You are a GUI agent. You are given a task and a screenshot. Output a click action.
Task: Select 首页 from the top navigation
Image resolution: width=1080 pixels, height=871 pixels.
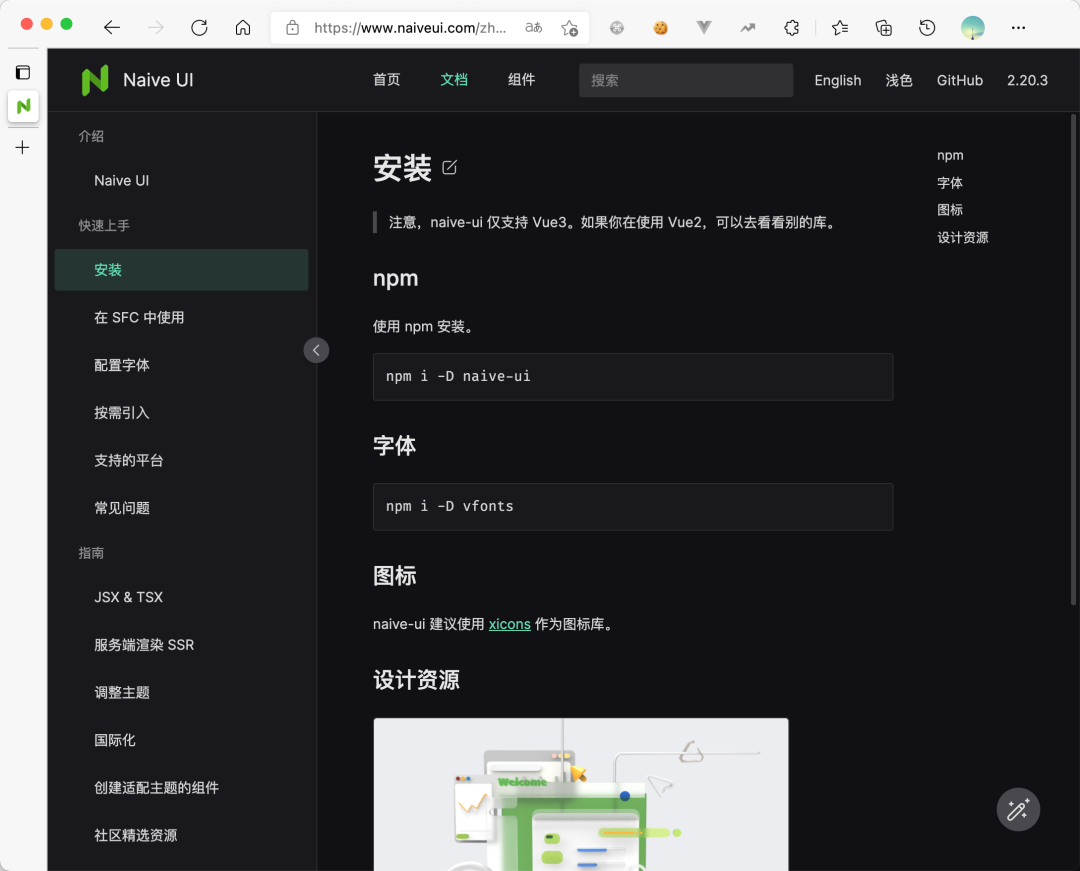point(386,80)
